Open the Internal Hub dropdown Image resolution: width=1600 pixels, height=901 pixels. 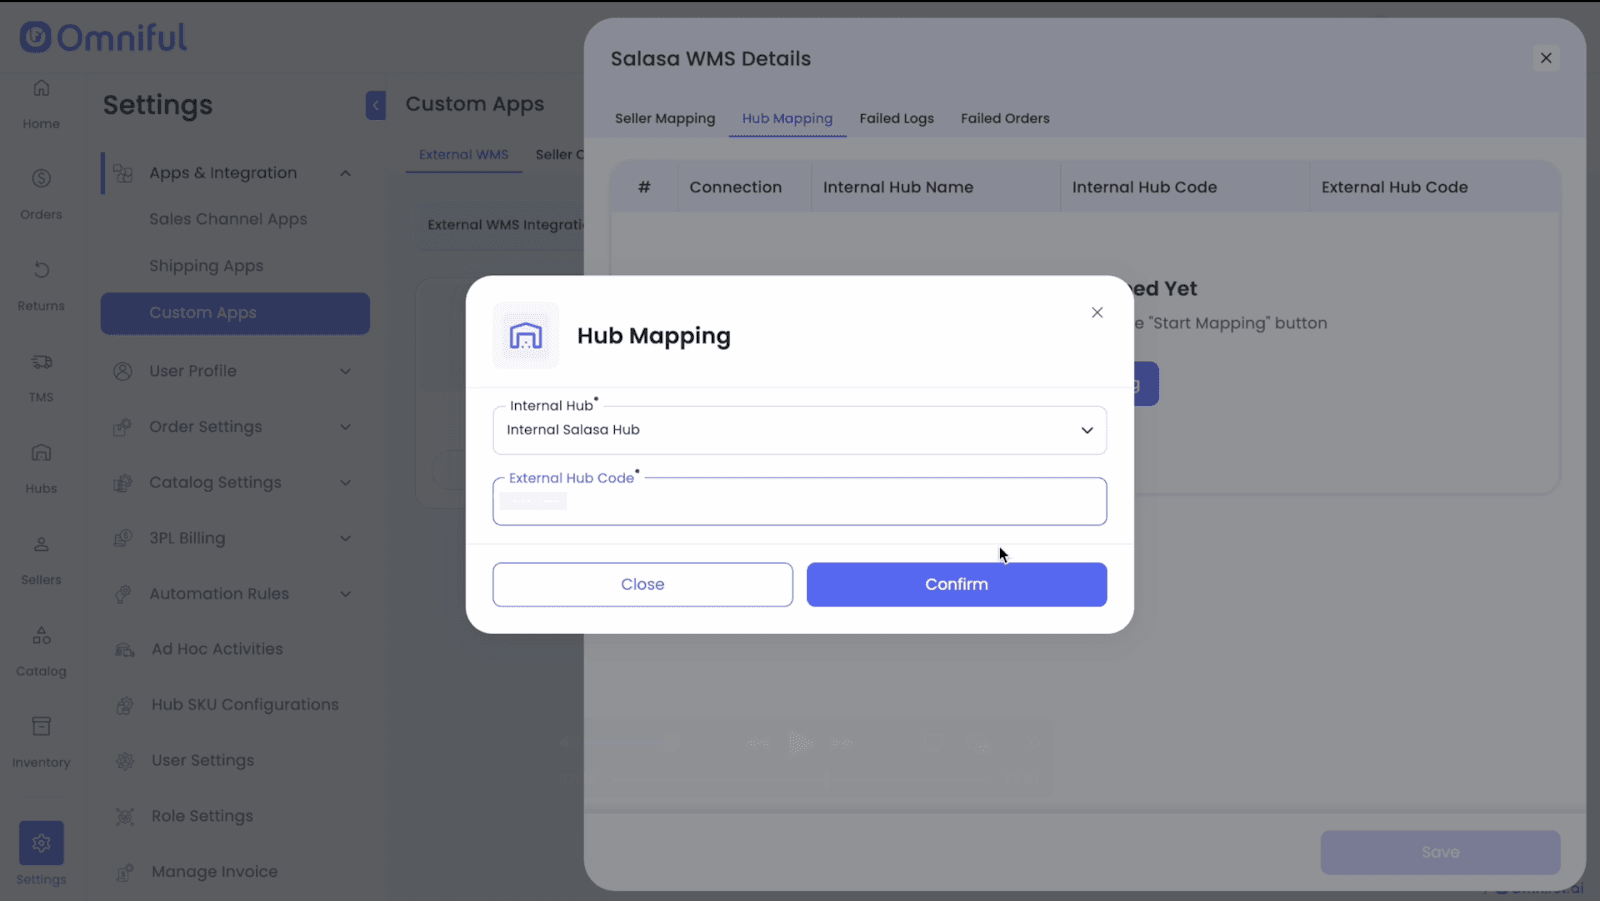tap(799, 430)
